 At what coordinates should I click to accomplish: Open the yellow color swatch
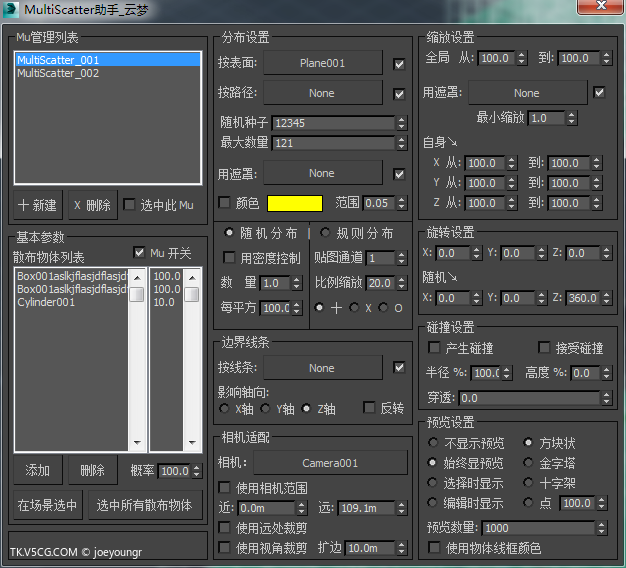pos(295,203)
